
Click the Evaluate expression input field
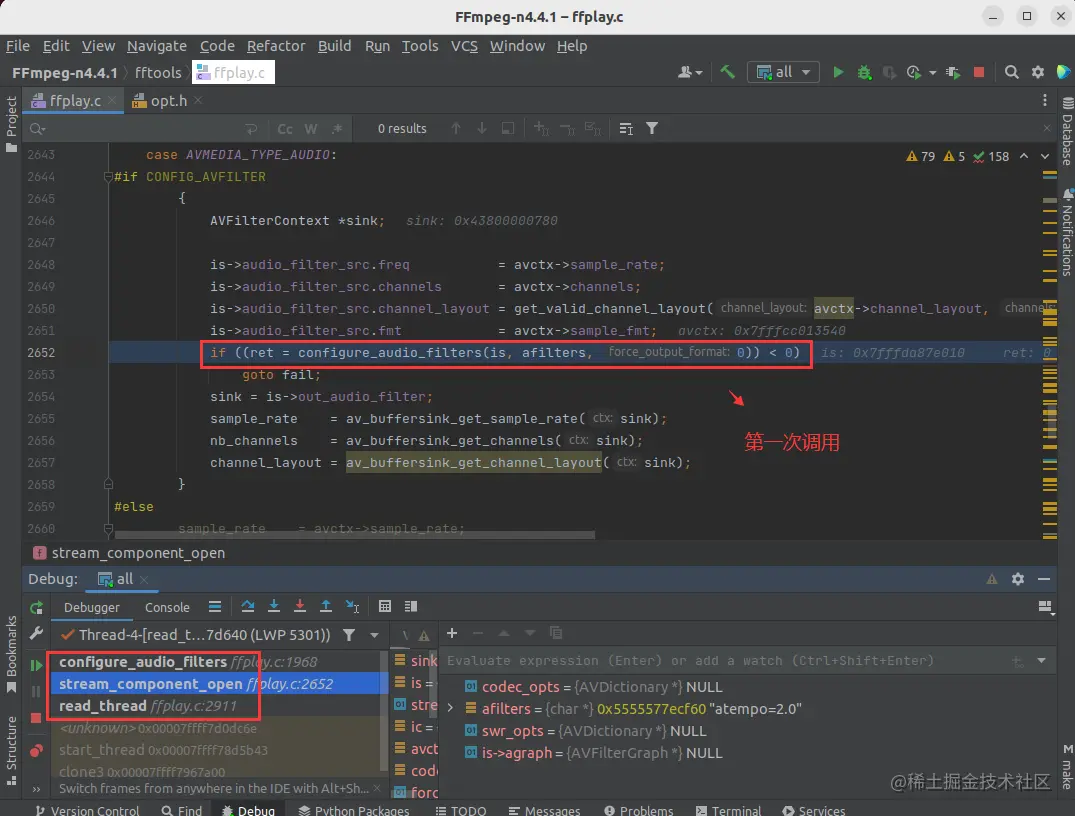[727, 660]
